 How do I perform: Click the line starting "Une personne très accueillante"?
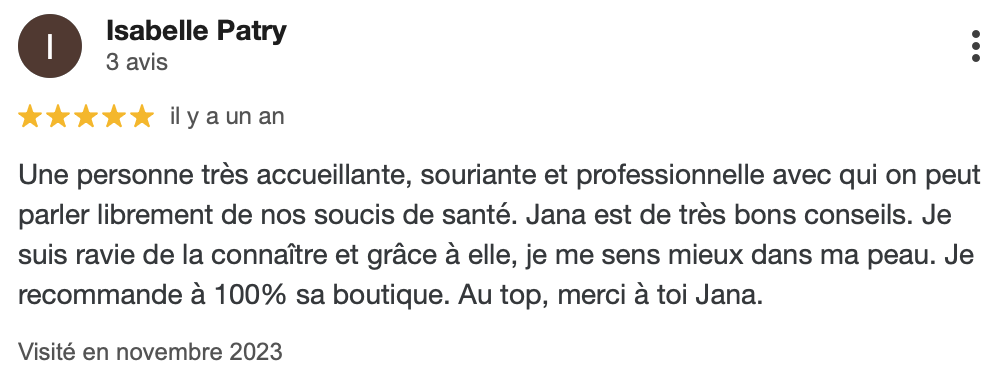(x=500, y=176)
